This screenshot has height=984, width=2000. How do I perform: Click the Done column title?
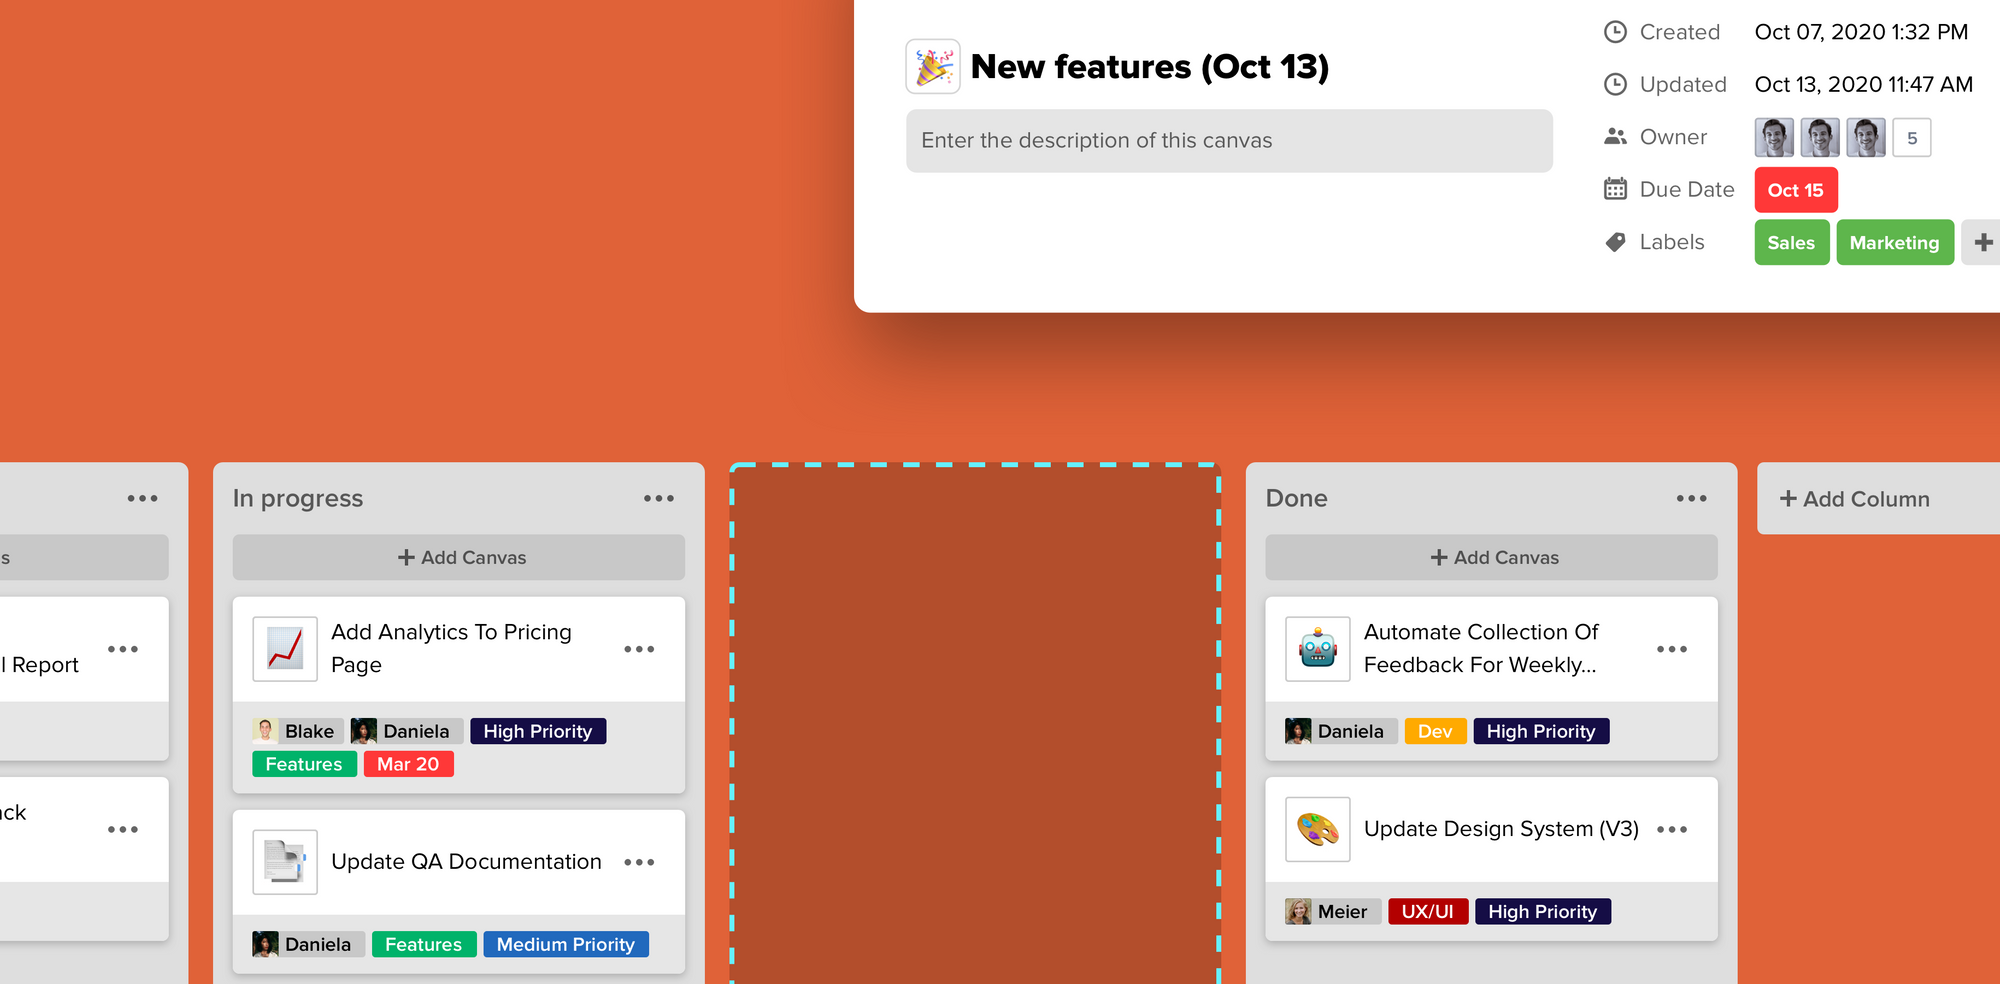coord(1297,498)
